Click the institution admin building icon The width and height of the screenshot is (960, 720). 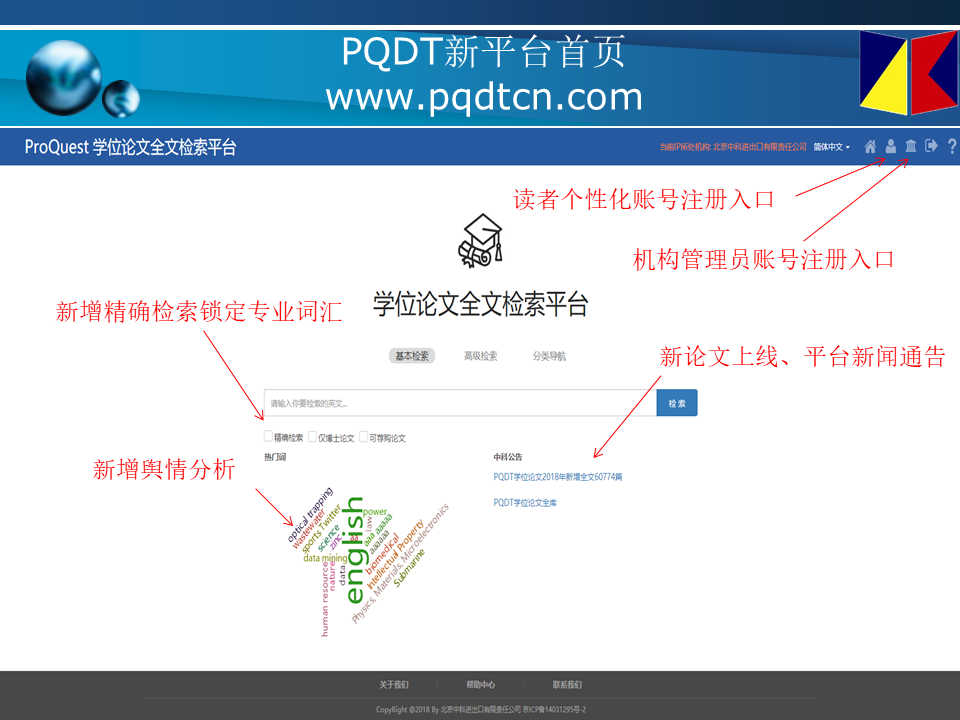click(x=910, y=147)
